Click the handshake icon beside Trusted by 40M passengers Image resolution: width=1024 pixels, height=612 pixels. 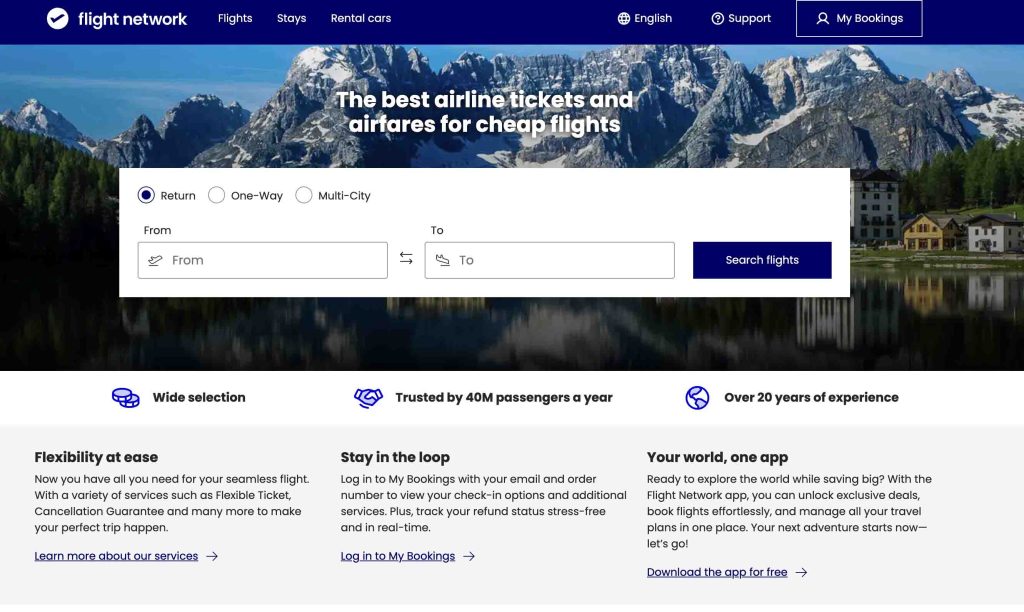coord(368,398)
